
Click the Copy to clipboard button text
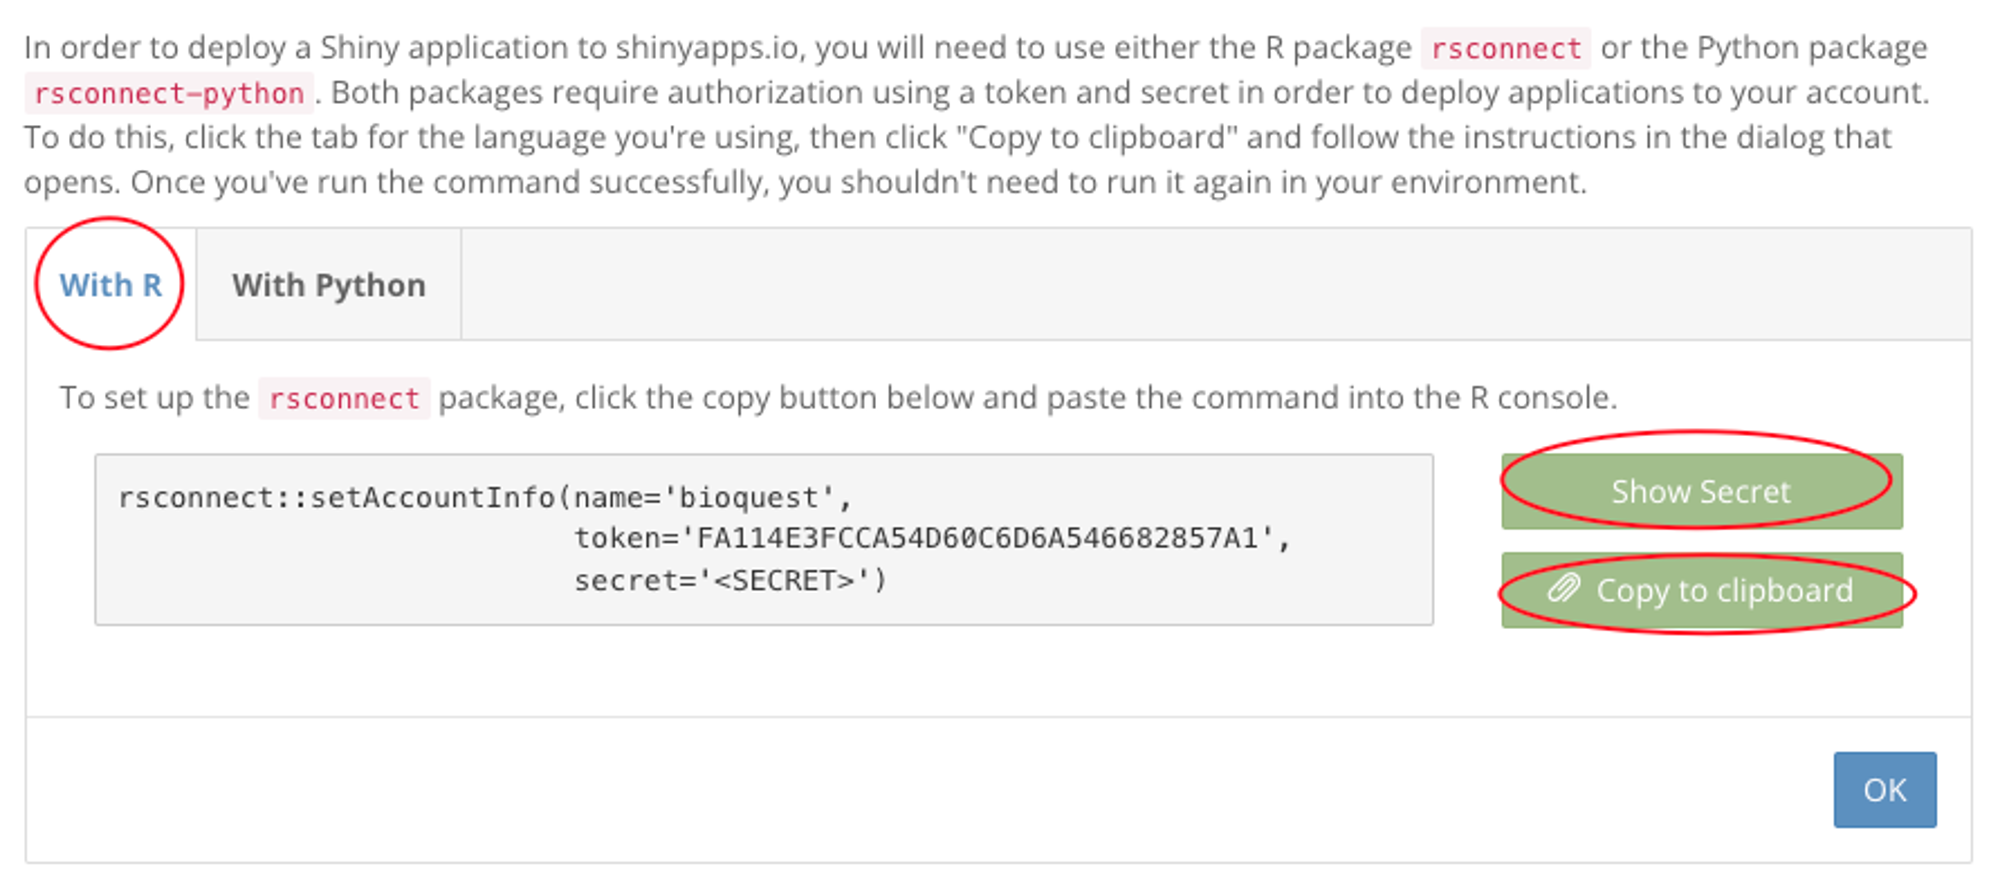tap(1724, 590)
